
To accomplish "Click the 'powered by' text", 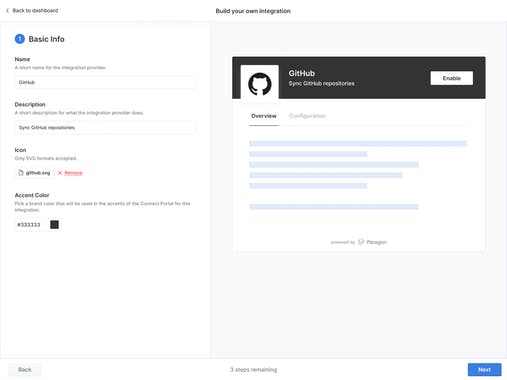I will pyautogui.click(x=343, y=242).
